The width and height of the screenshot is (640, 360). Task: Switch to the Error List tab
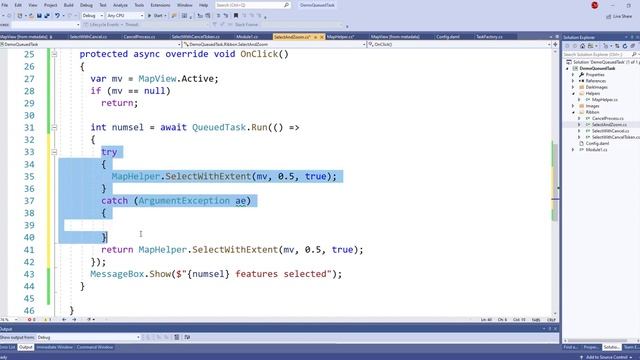click(x=7, y=347)
